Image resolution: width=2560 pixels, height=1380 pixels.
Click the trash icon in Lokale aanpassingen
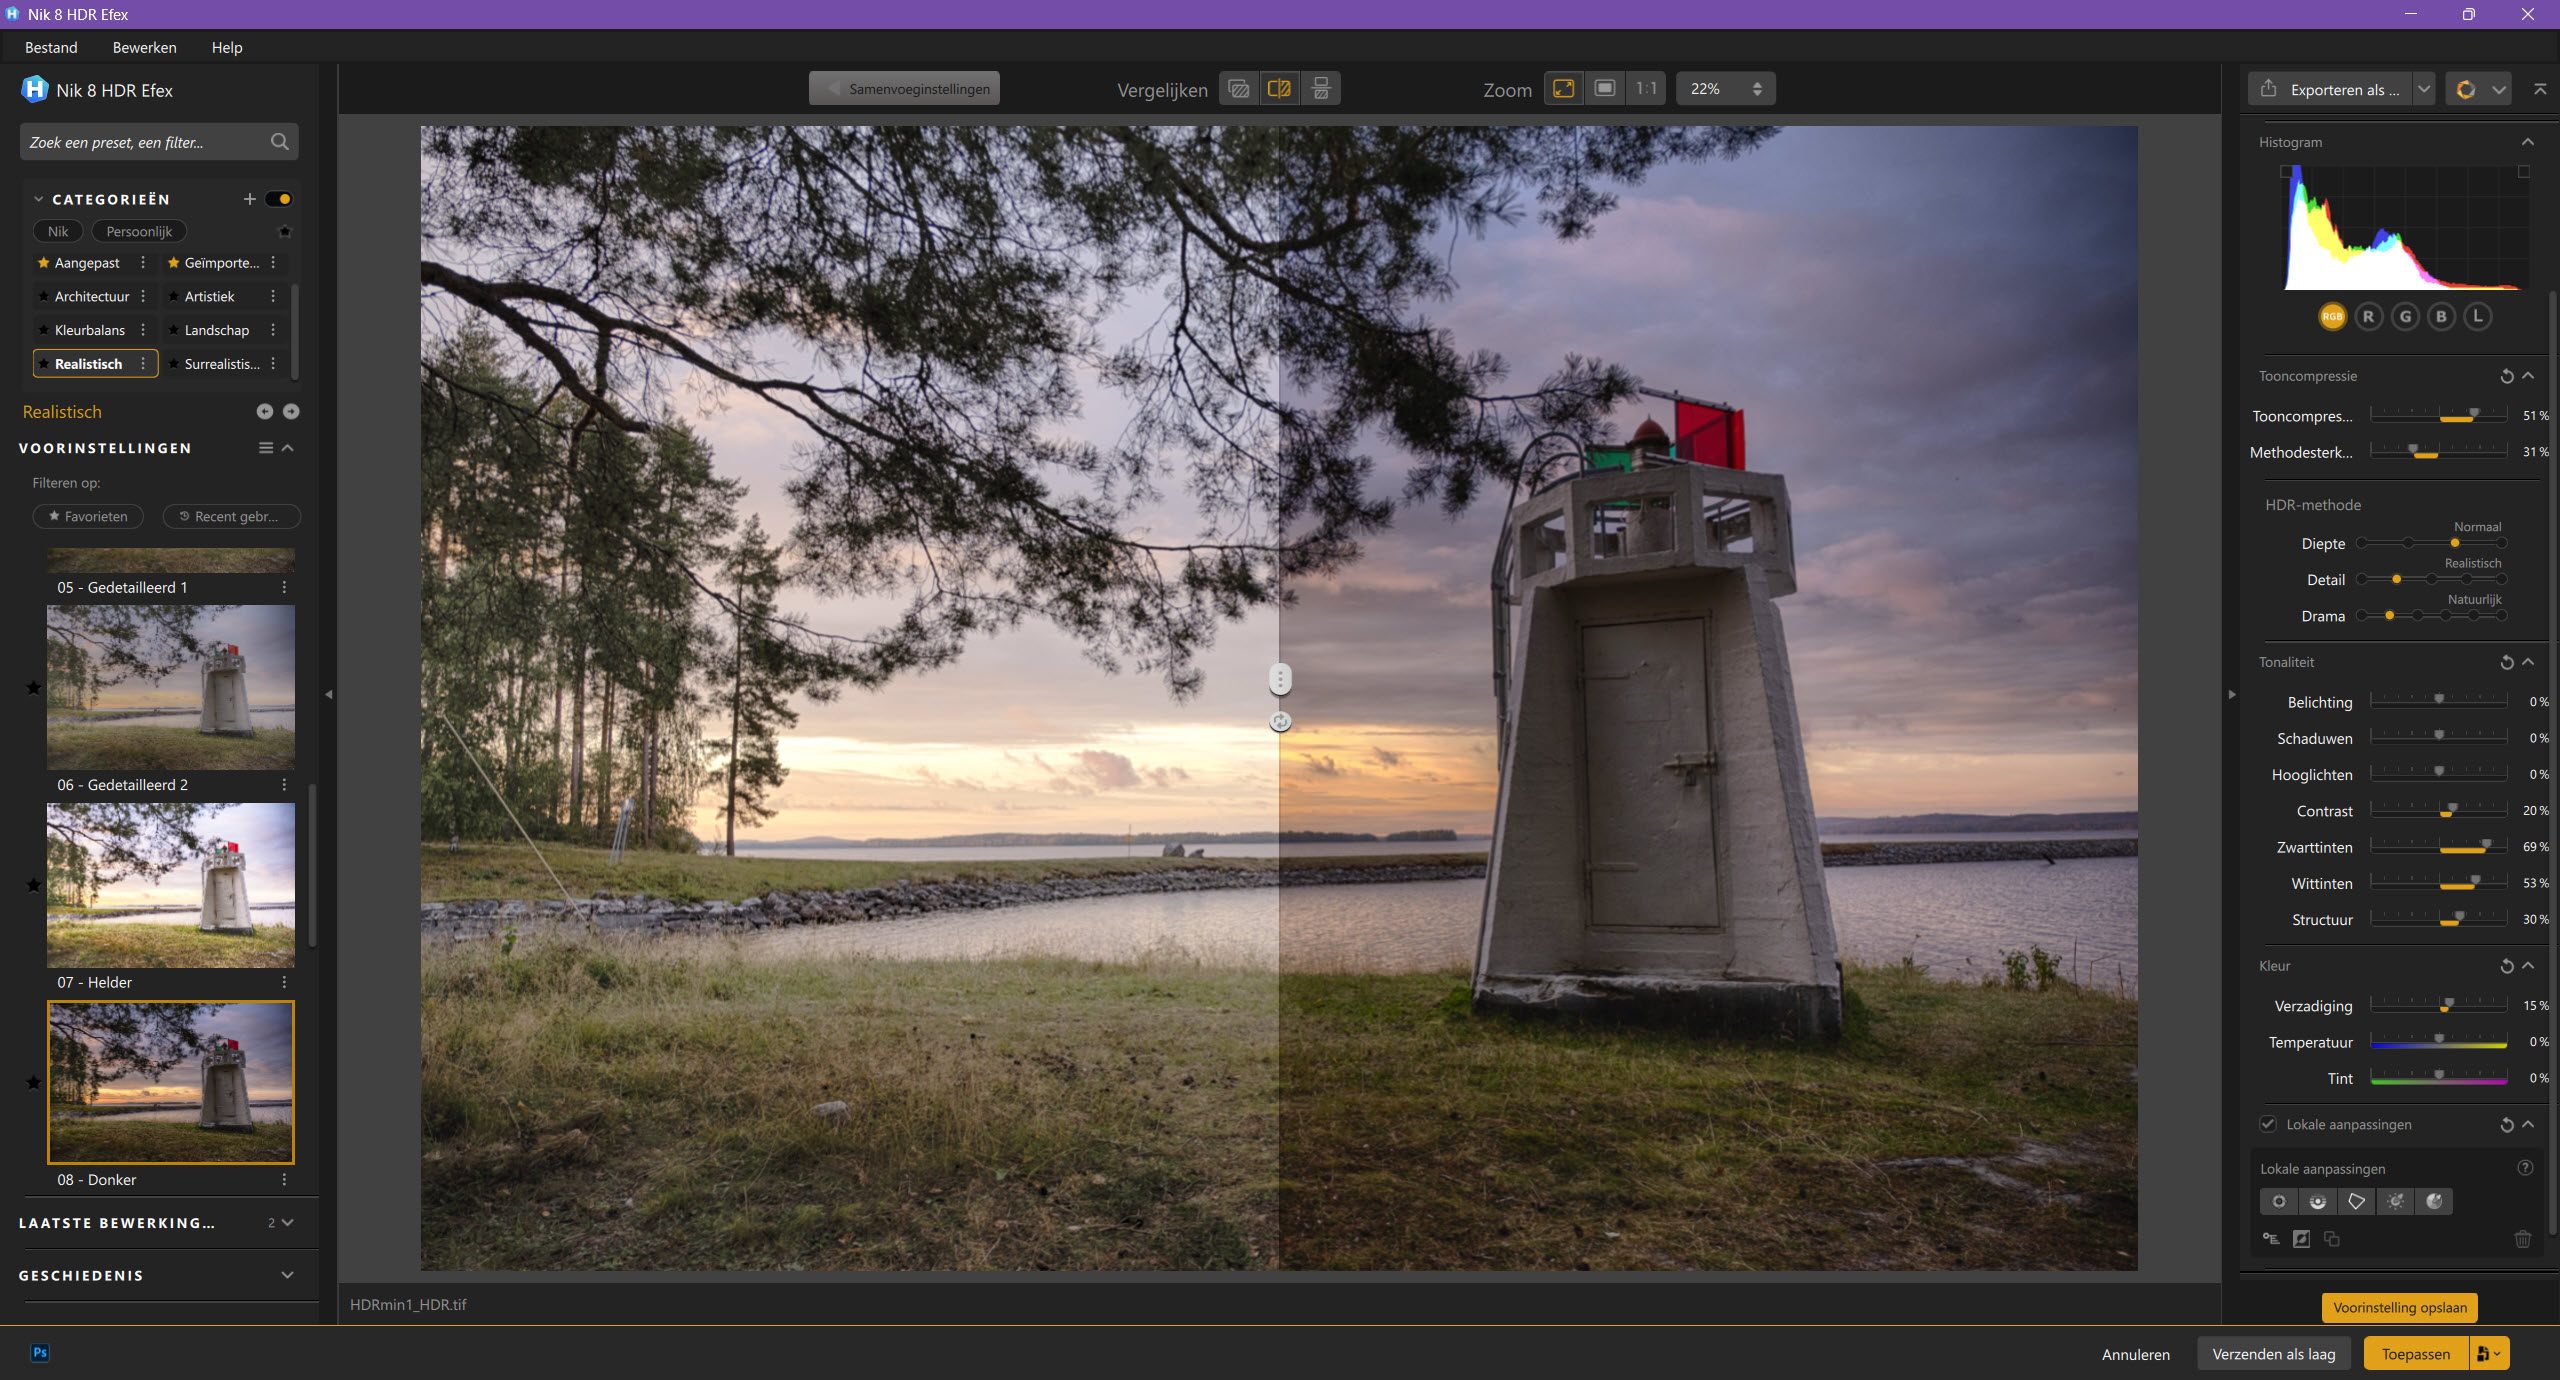2522,1240
